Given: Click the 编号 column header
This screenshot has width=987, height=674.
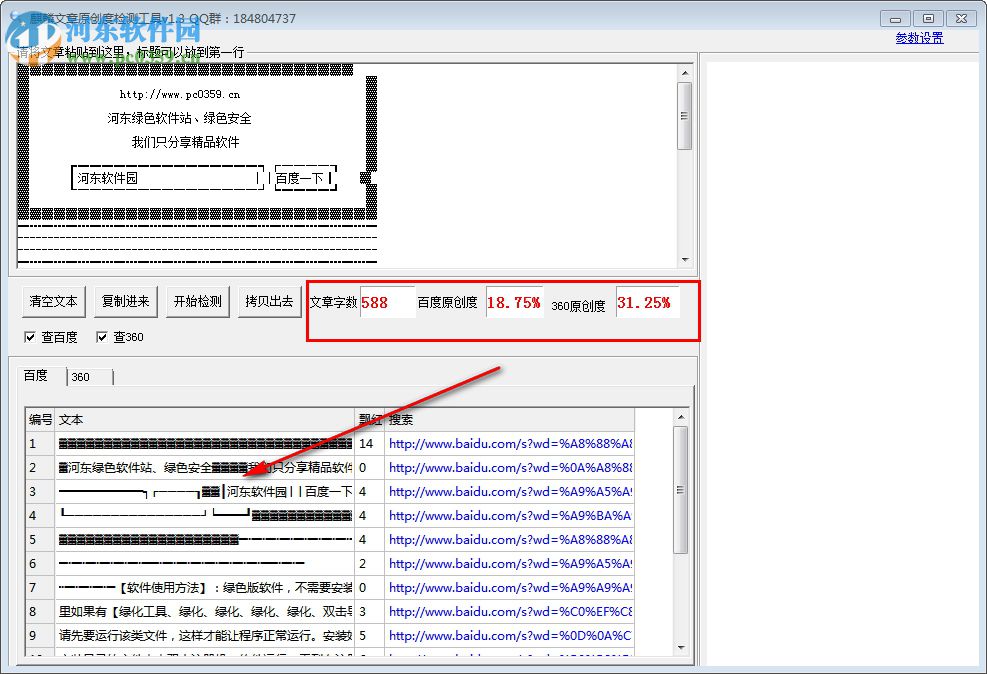Looking at the screenshot, I should (x=40, y=420).
